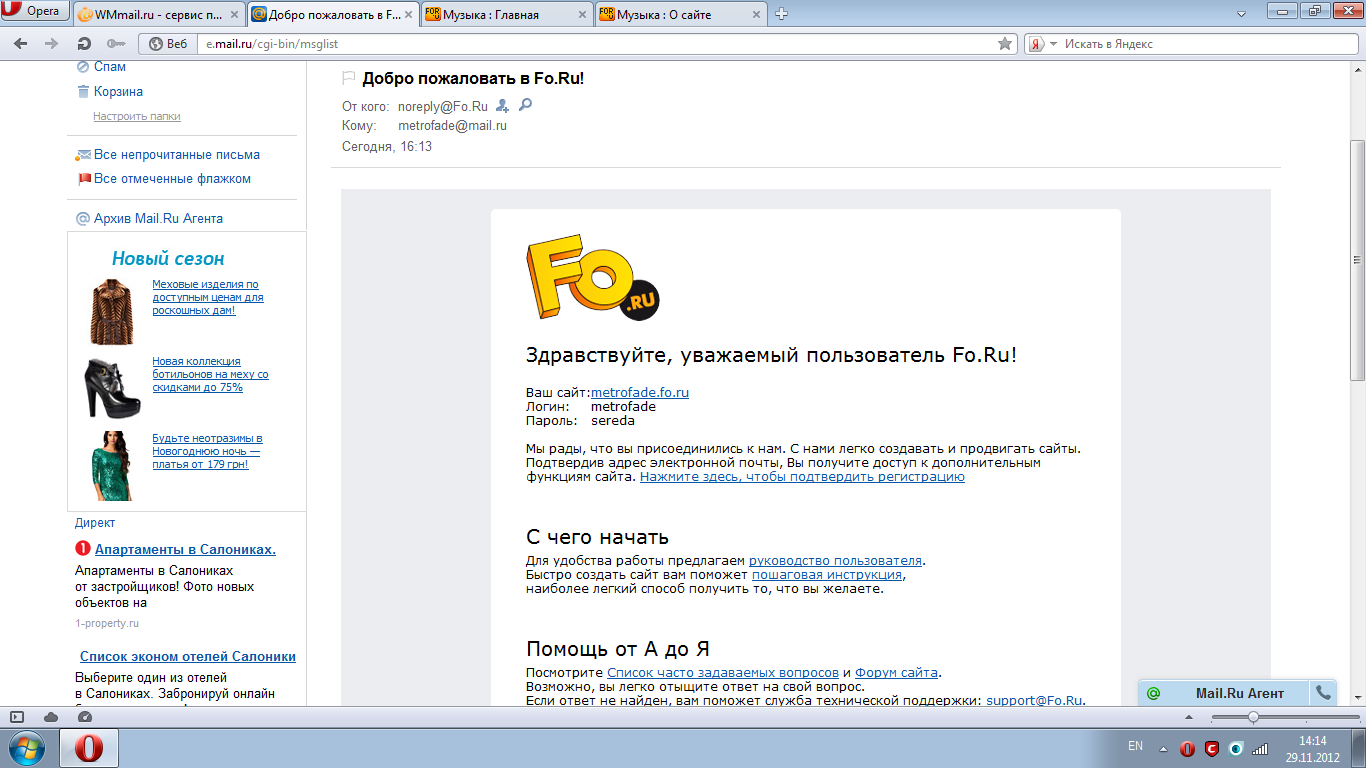Click the Новая коллекция ботильонов ad link
1366x768 pixels.
click(x=210, y=374)
